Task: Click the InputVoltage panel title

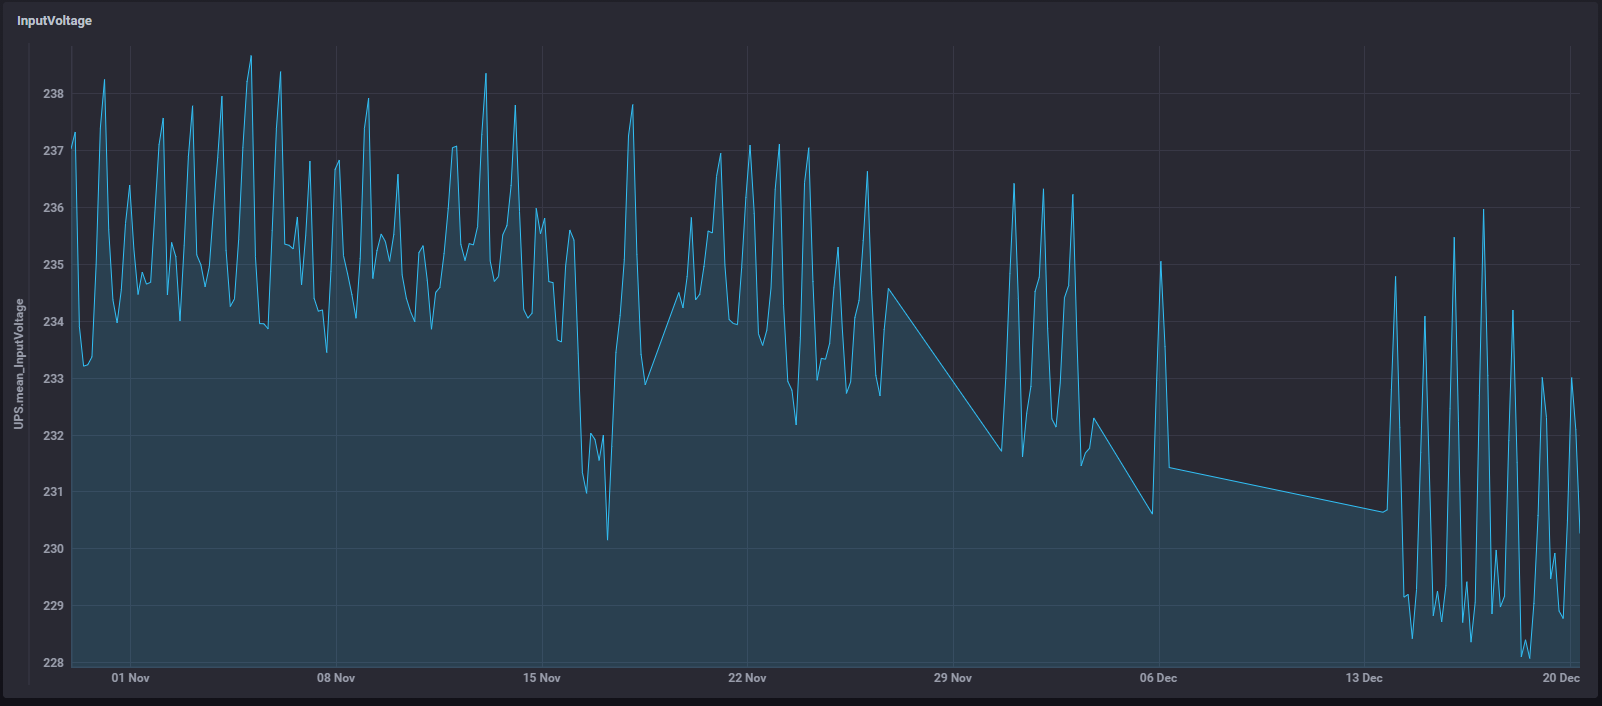Action: click(54, 21)
